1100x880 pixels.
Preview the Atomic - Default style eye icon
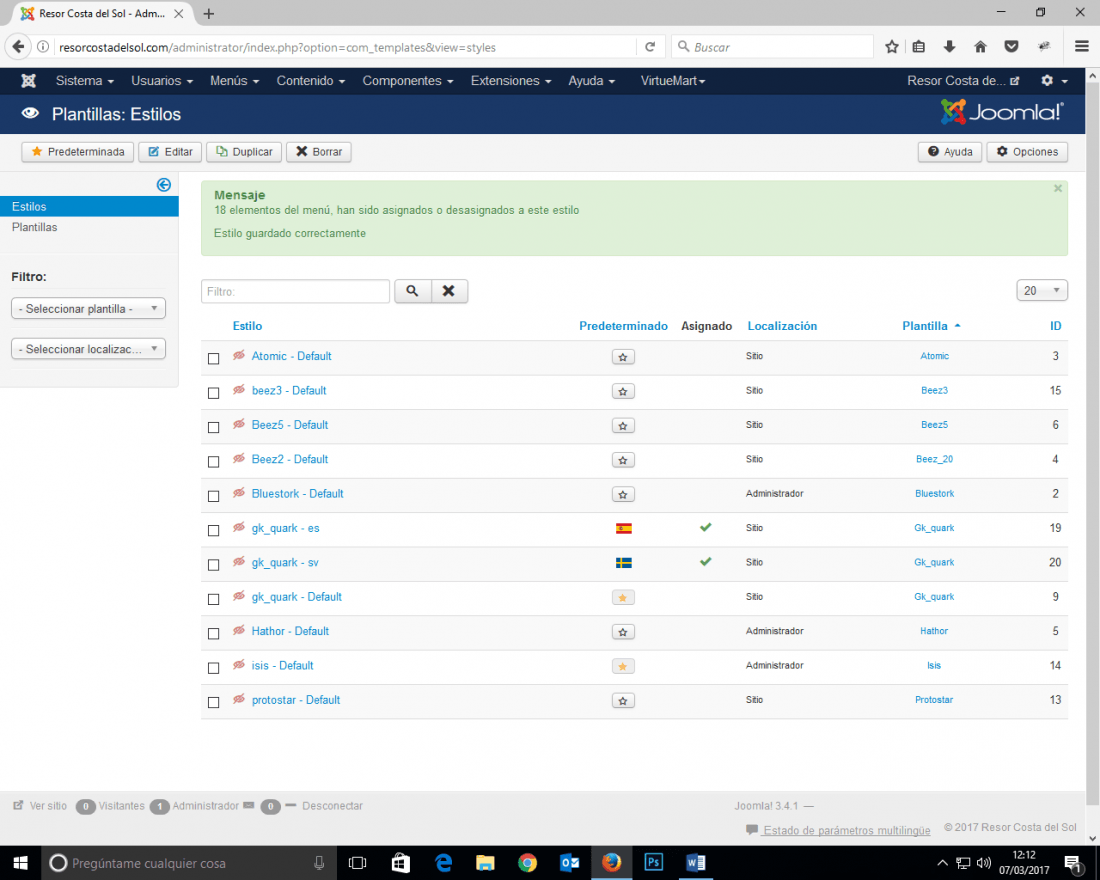[x=239, y=355]
